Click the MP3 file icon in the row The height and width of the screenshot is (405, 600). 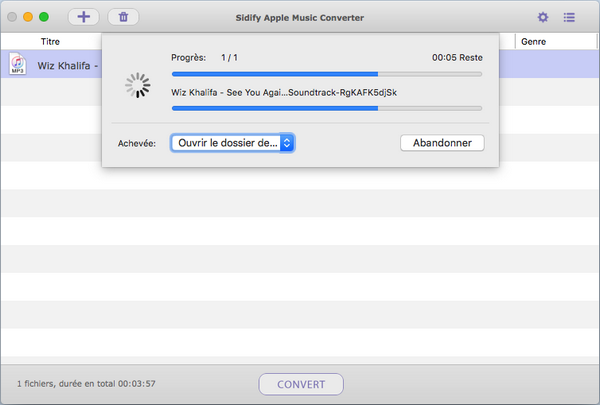coord(17,65)
